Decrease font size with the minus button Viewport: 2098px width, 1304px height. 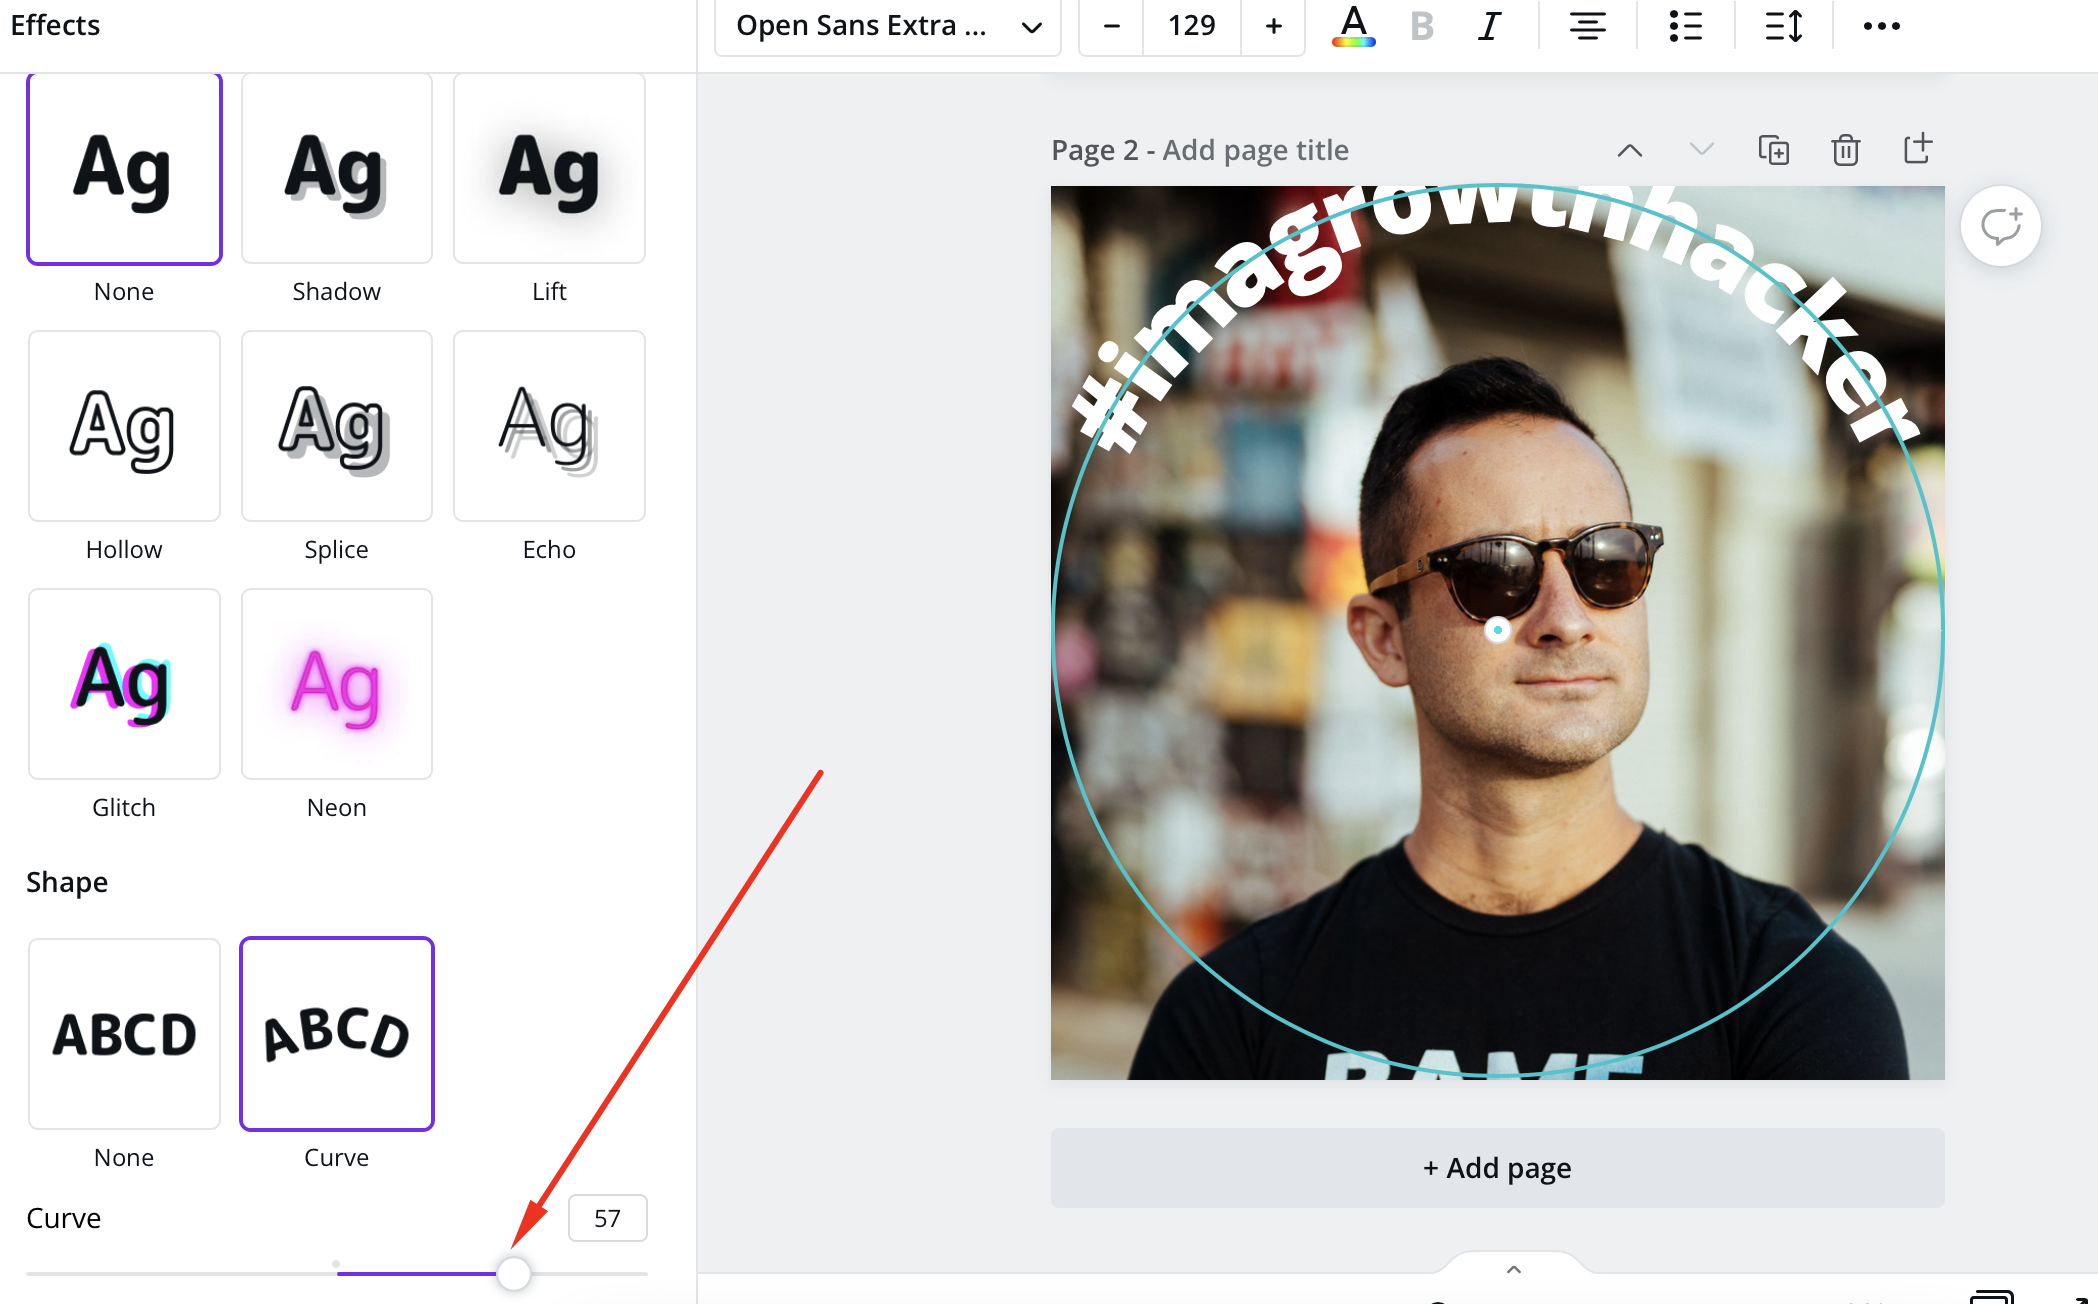pyautogui.click(x=1111, y=26)
